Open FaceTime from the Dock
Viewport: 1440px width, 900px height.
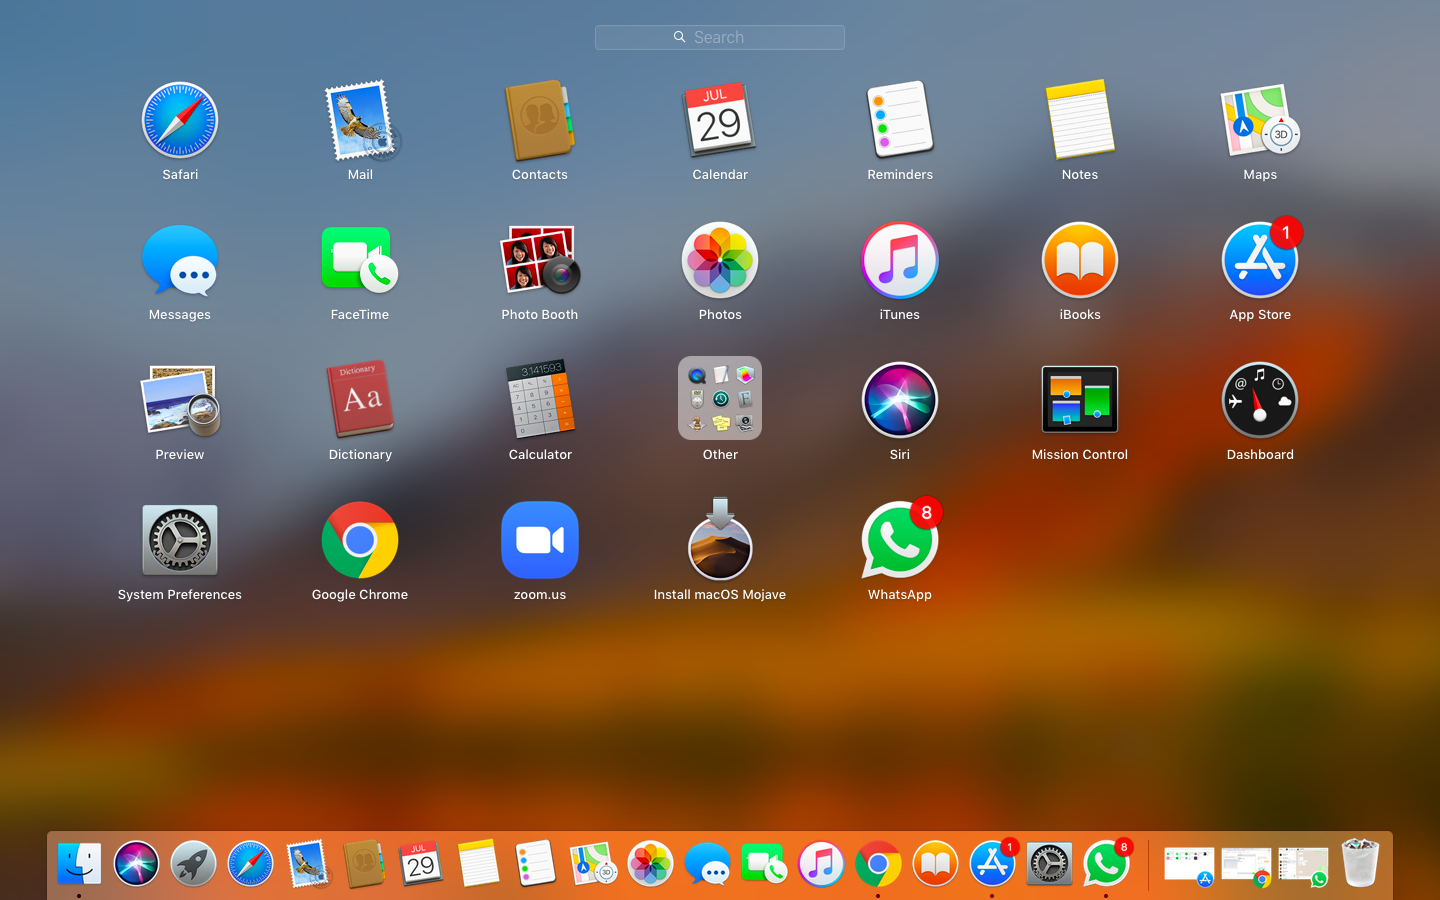764,863
